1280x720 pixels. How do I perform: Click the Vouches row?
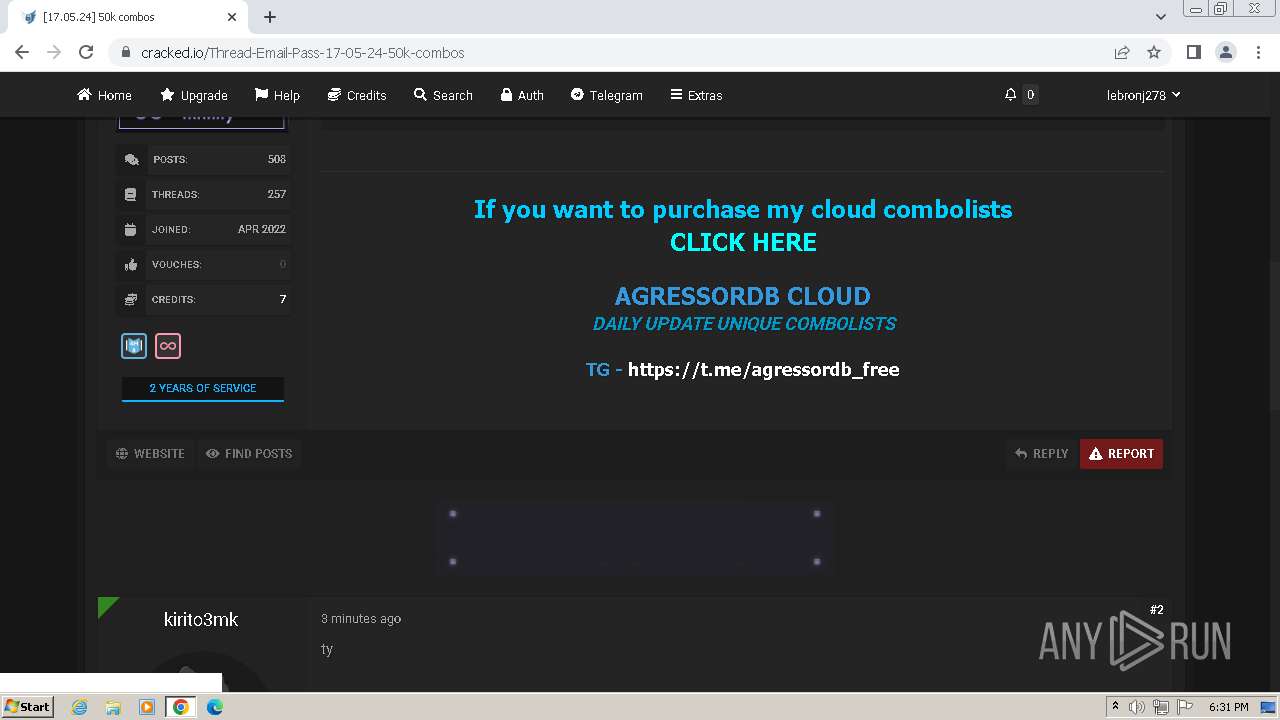coord(204,264)
